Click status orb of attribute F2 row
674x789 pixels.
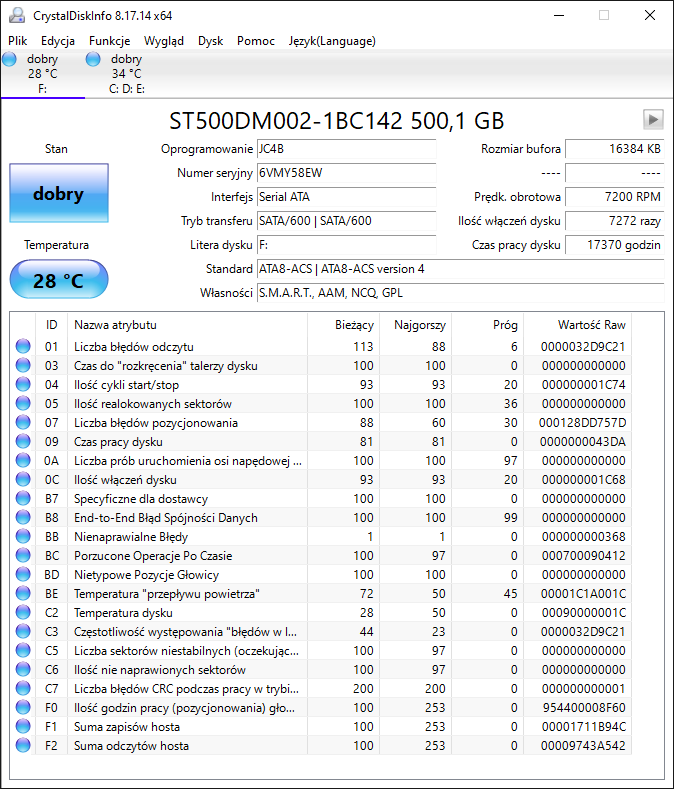pos(23,745)
